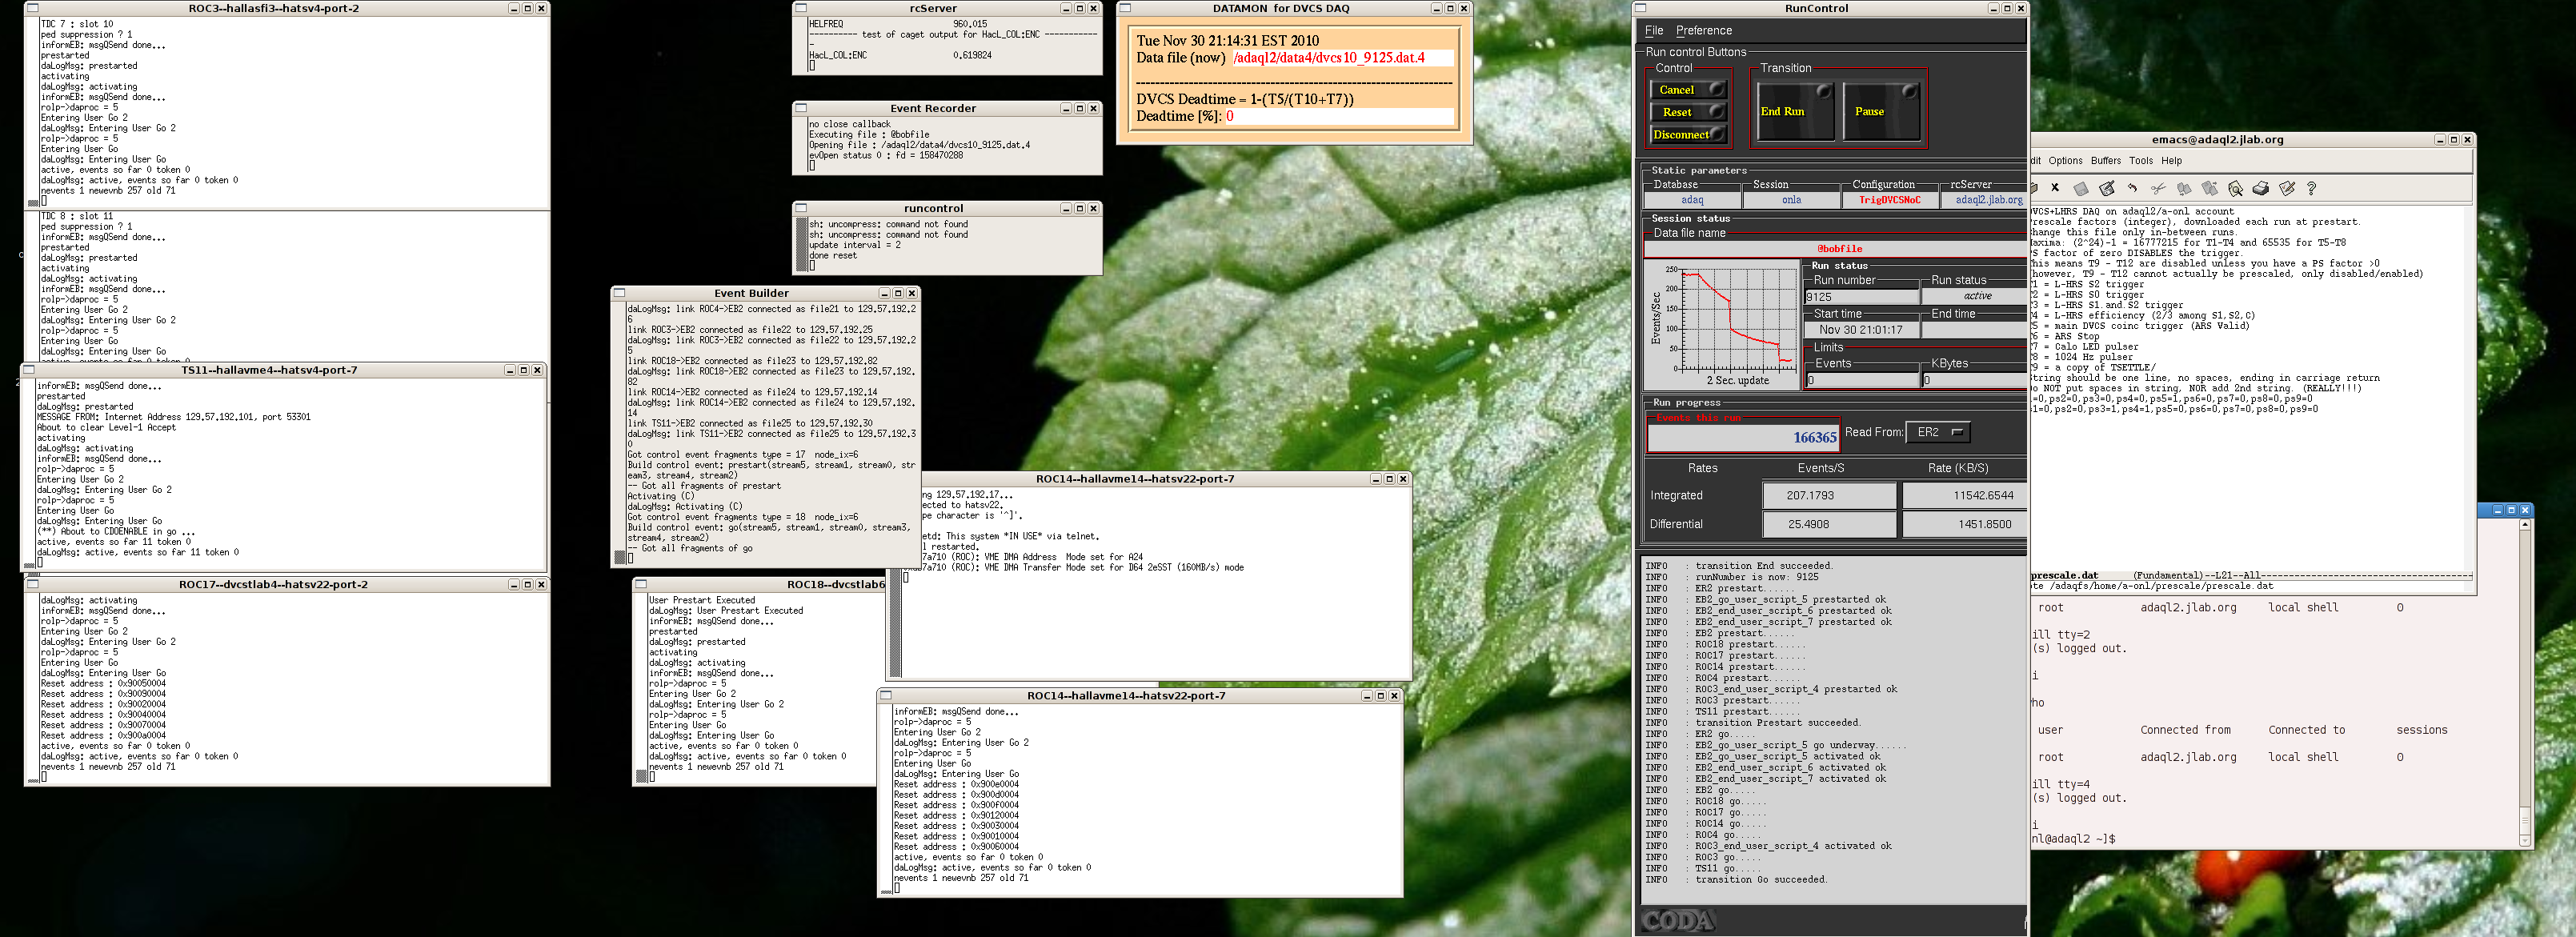Click the paste icon in emacs toolbar
This screenshot has height=937, width=2576.
pyautogui.click(x=2210, y=188)
